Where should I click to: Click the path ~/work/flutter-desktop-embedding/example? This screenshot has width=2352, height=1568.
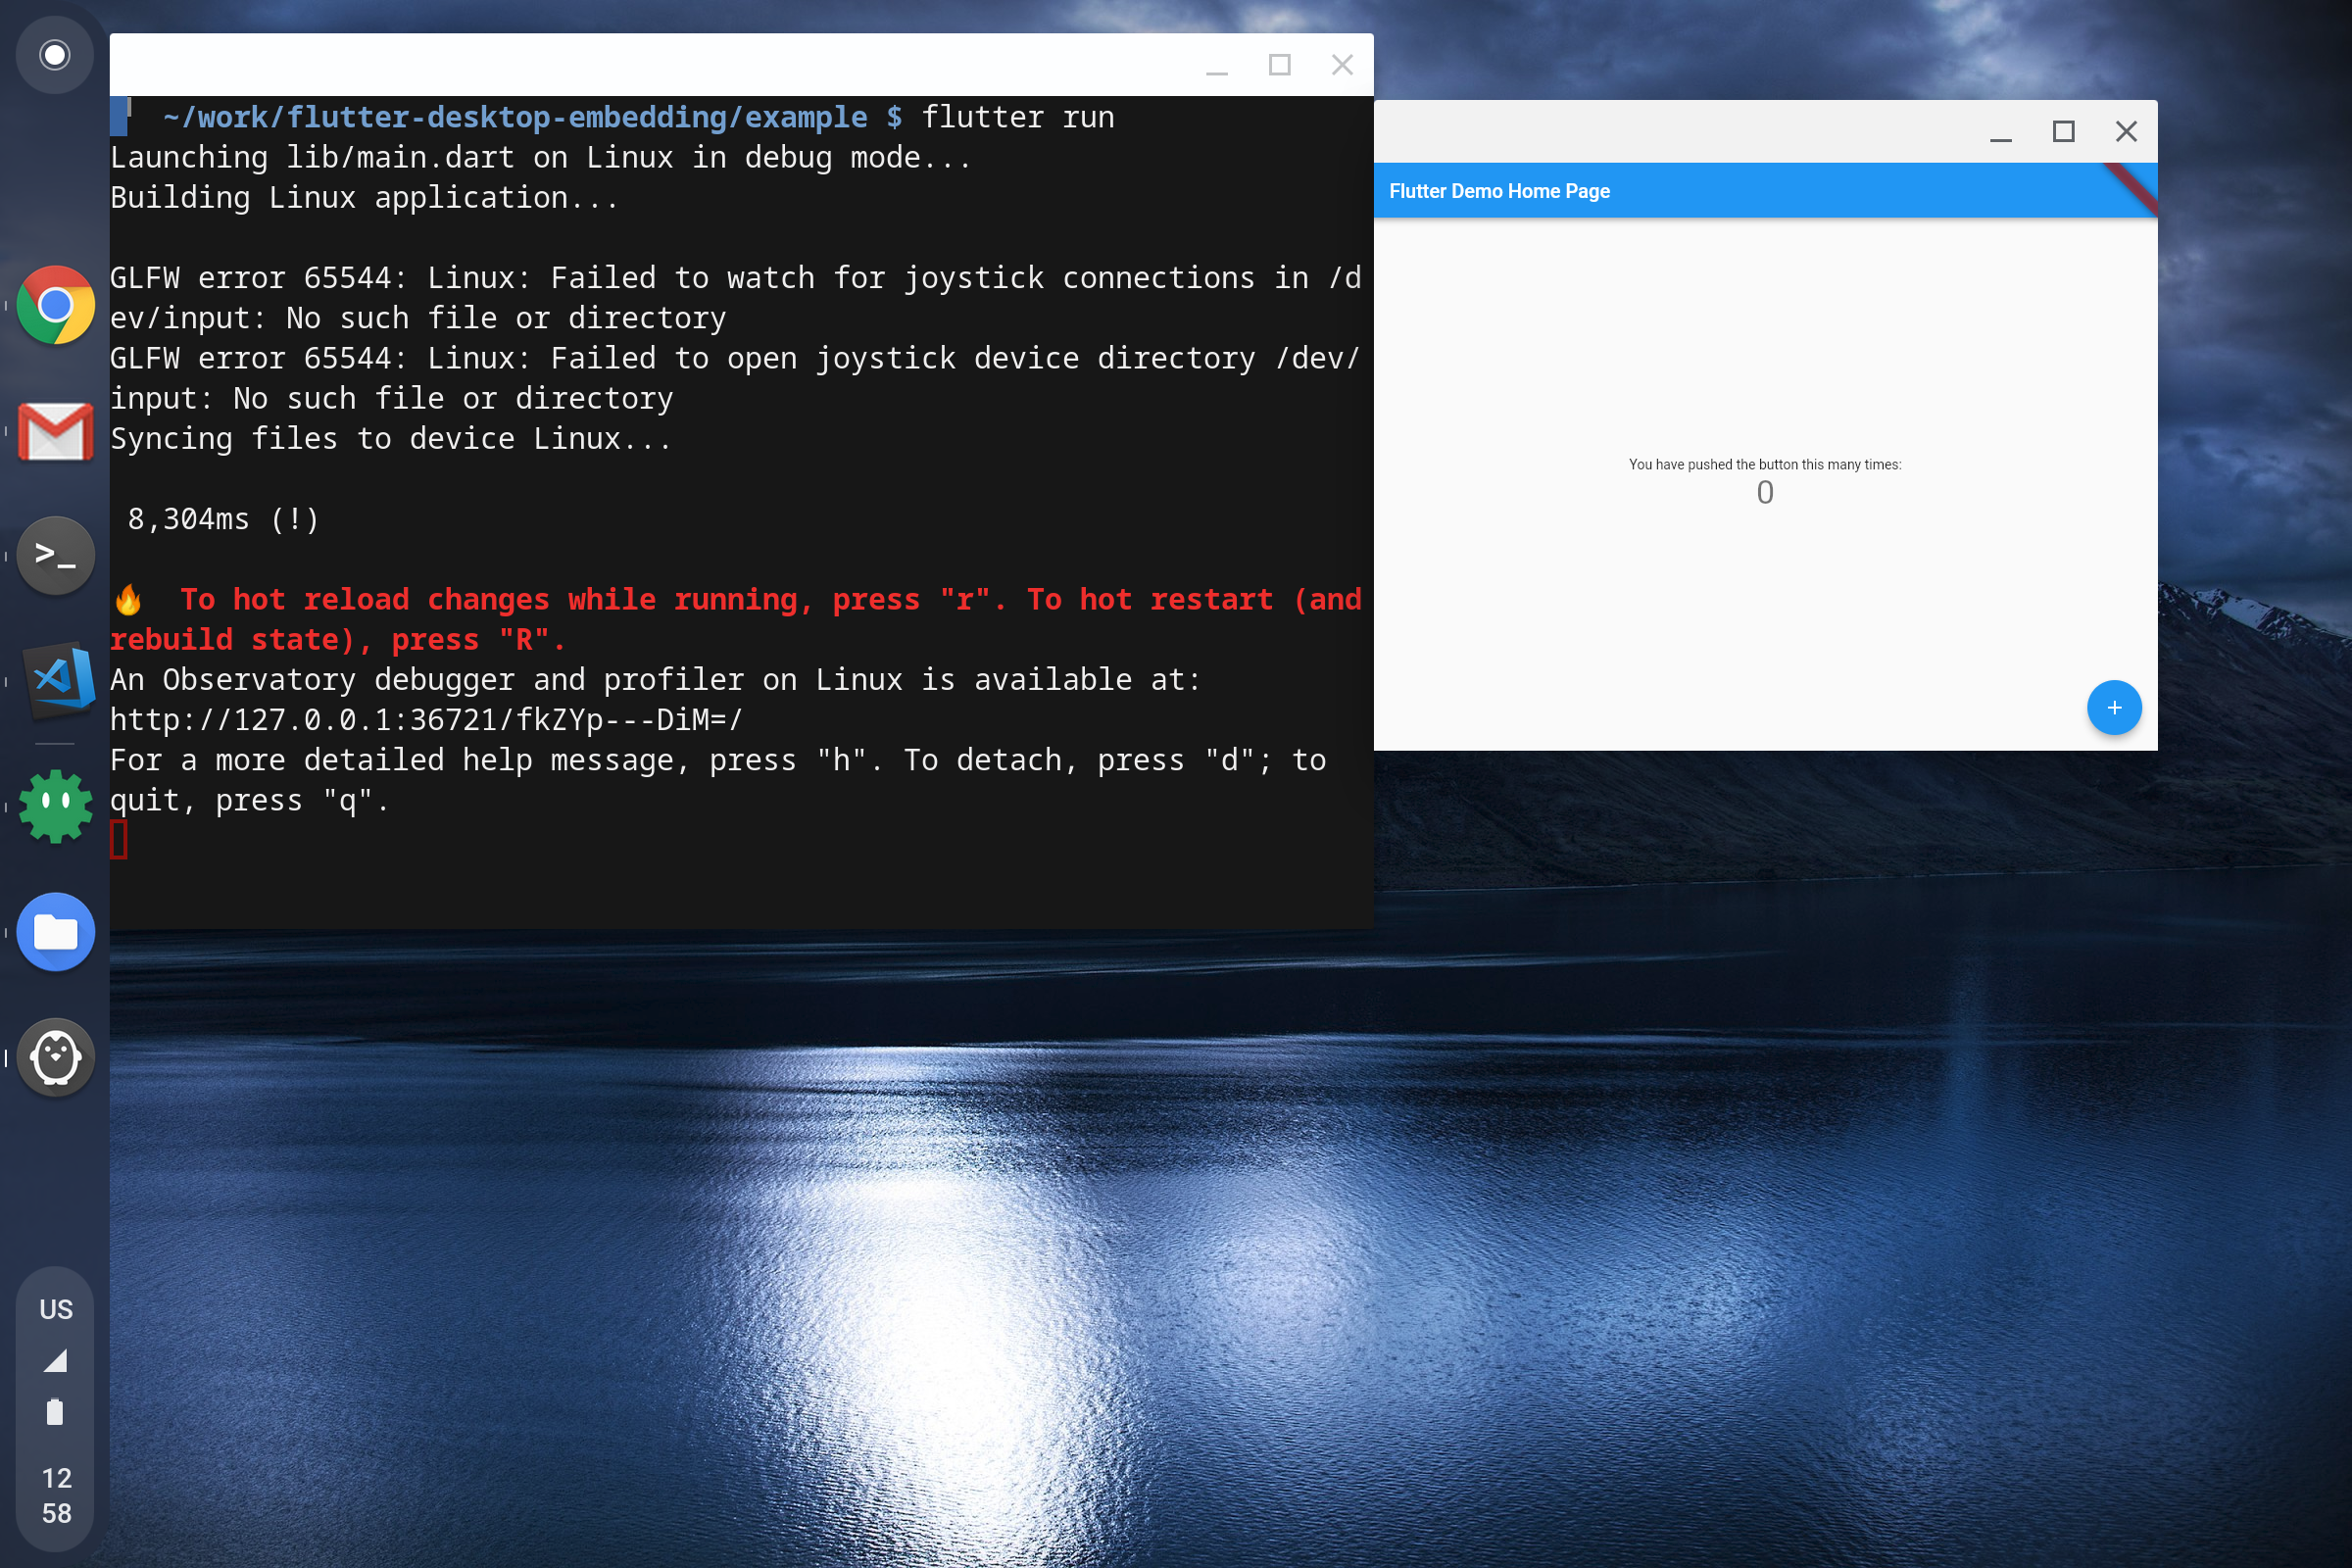(515, 117)
